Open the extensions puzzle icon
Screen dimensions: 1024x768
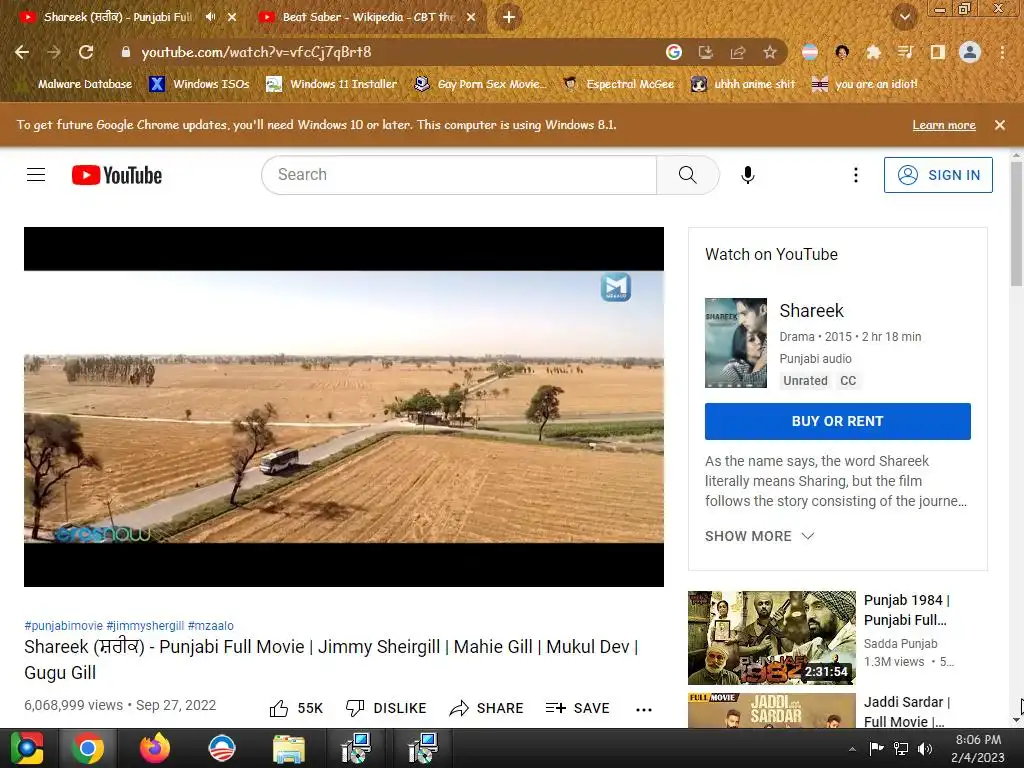[873, 52]
